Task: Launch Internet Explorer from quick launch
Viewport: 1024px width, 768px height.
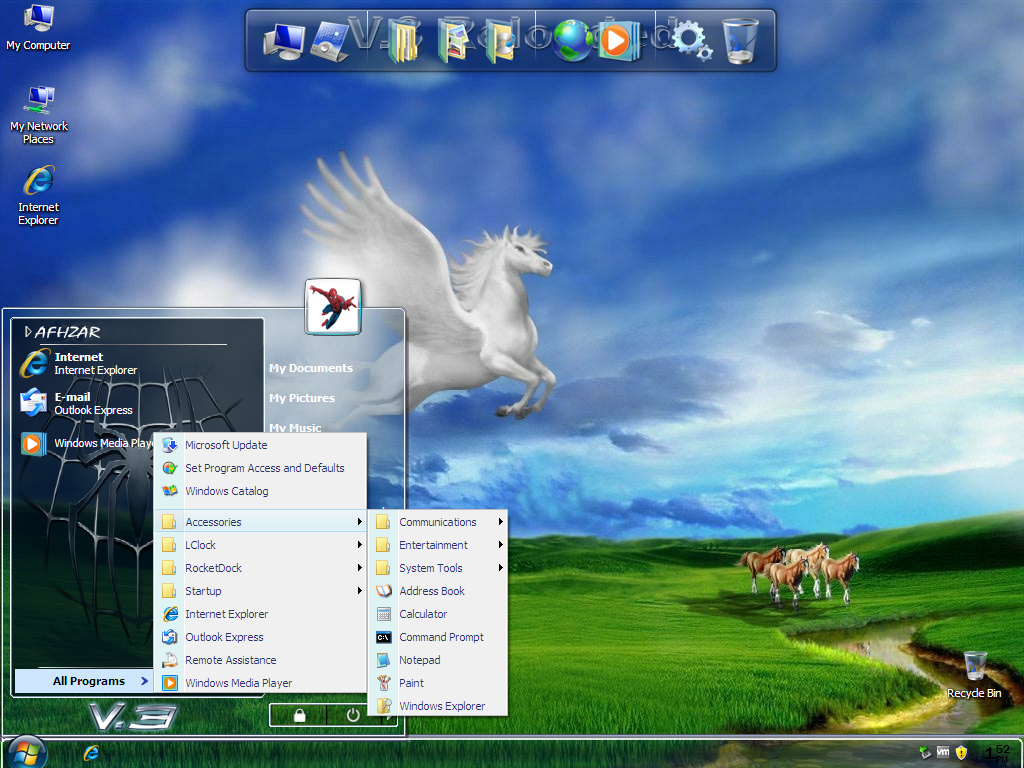Action: coord(91,753)
